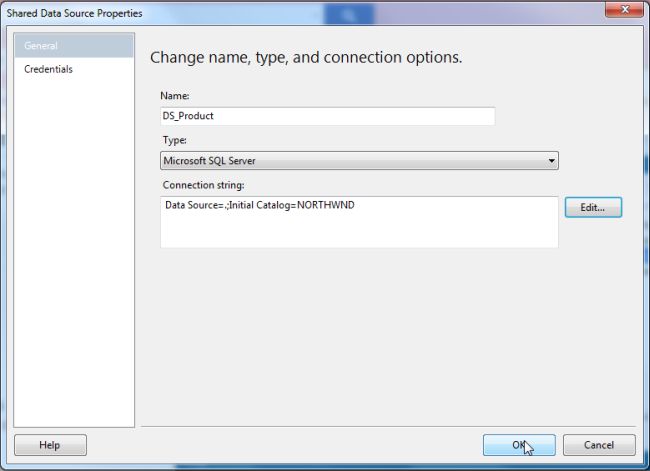Image resolution: width=650 pixels, height=471 pixels.
Task: Click the "Type:" label
Action: coord(175,140)
